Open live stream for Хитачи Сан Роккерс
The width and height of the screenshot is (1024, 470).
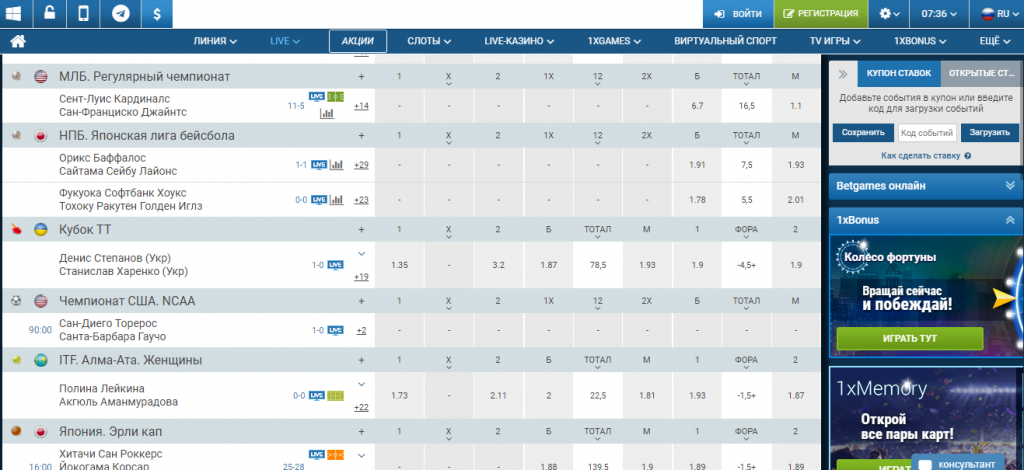(317, 454)
